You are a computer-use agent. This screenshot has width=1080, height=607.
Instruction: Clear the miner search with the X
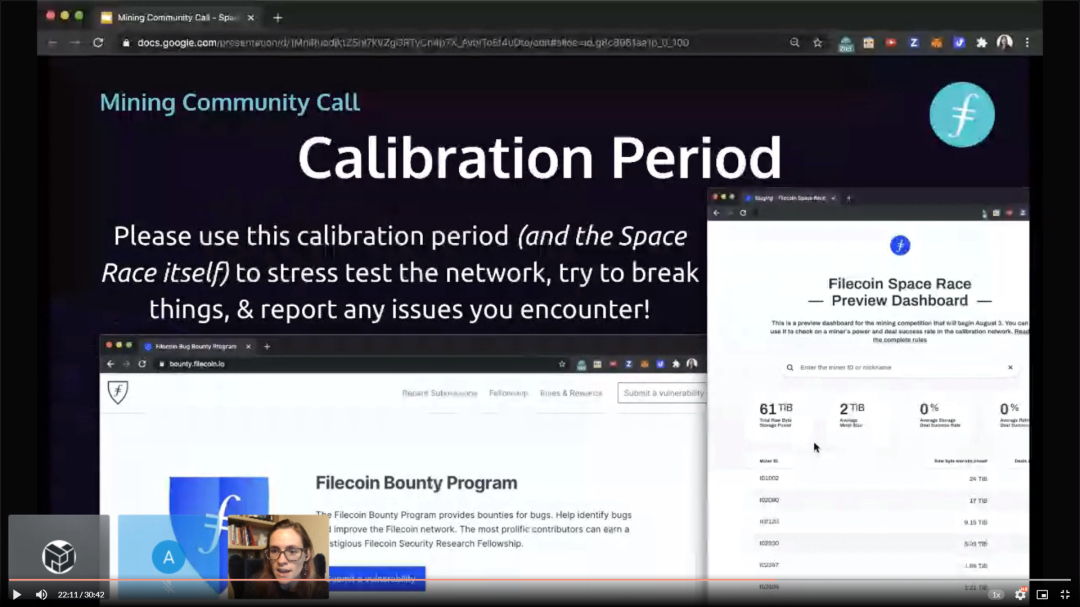point(1010,367)
